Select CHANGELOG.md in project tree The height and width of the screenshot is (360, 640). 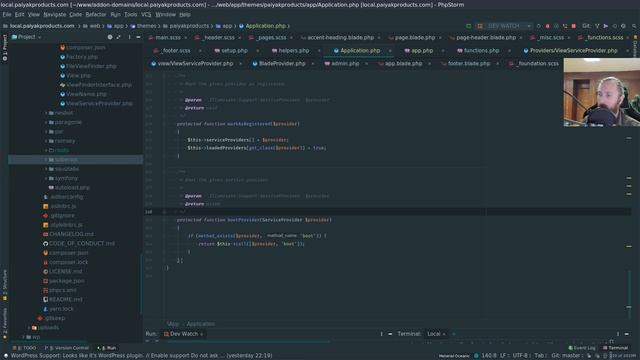point(71,234)
